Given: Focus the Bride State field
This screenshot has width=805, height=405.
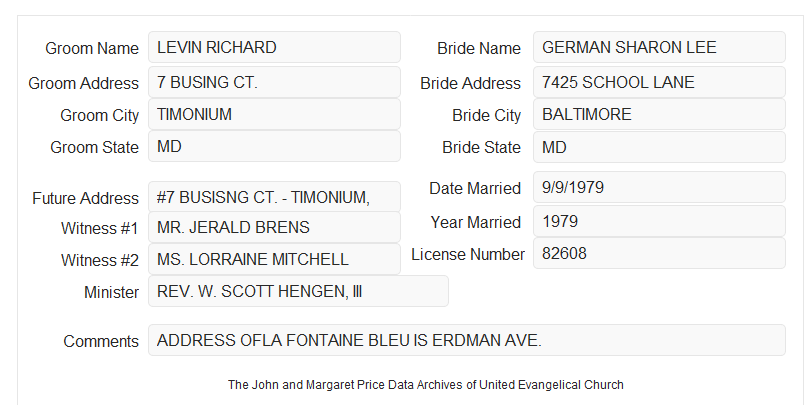Looking at the screenshot, I should pos(659,147).
